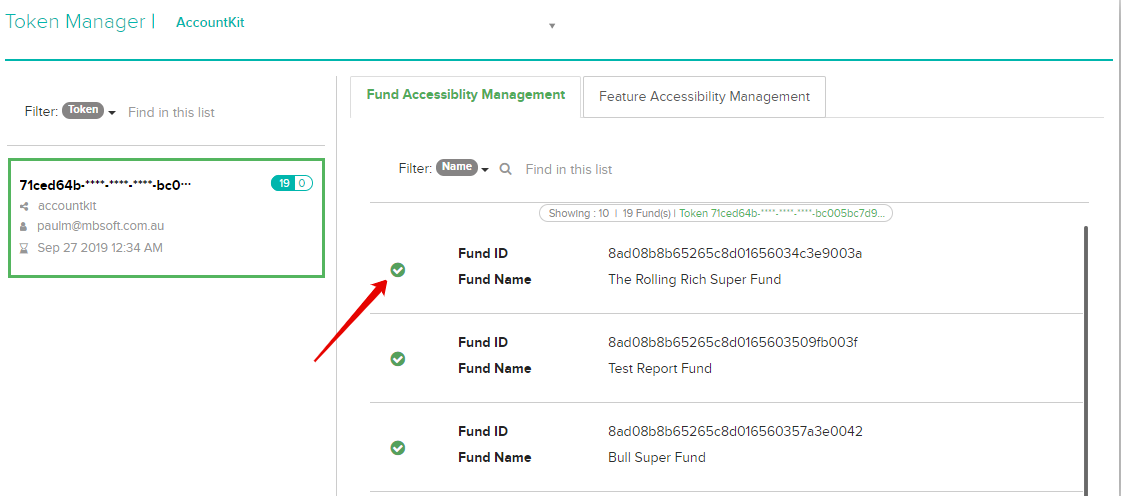Click Test Report Fund name

[x=660, y=369]
